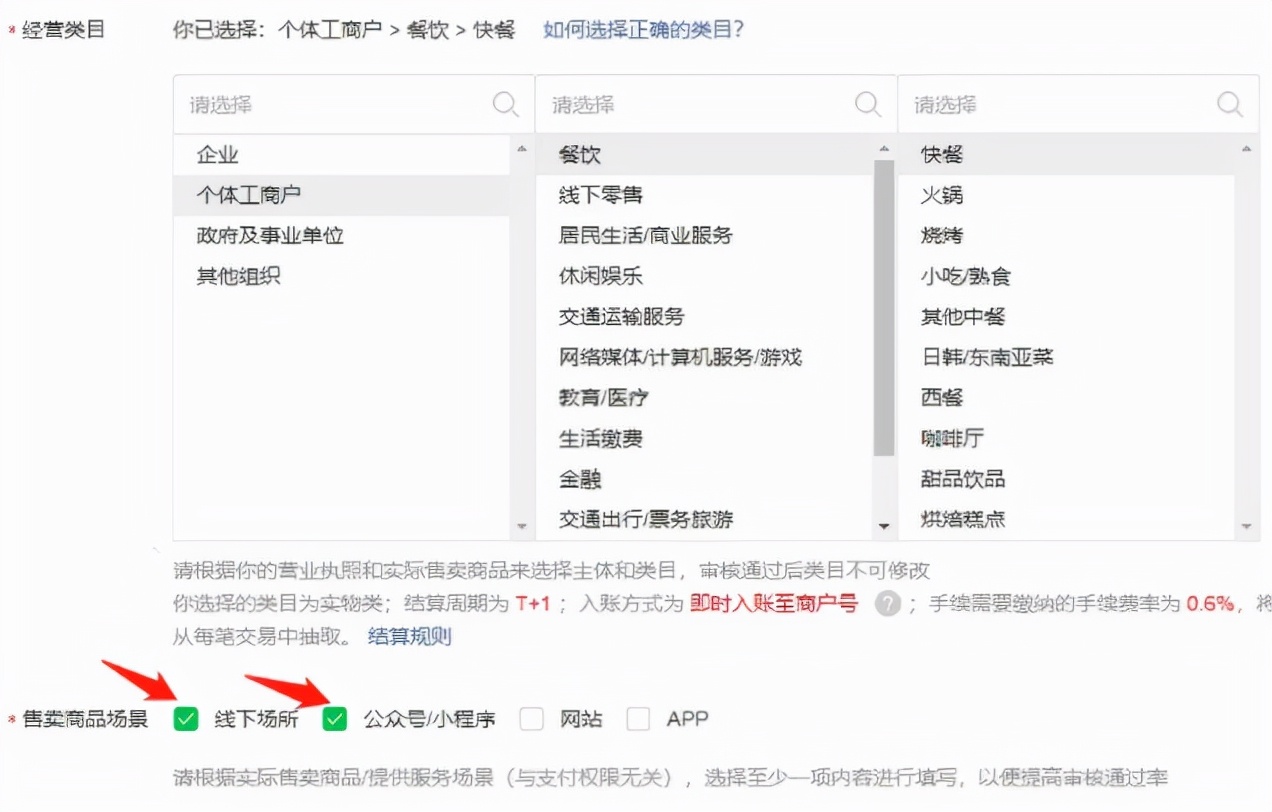Uncheck the 线下场所 checkbox
Screen dimensions: 1272x812
184,718
